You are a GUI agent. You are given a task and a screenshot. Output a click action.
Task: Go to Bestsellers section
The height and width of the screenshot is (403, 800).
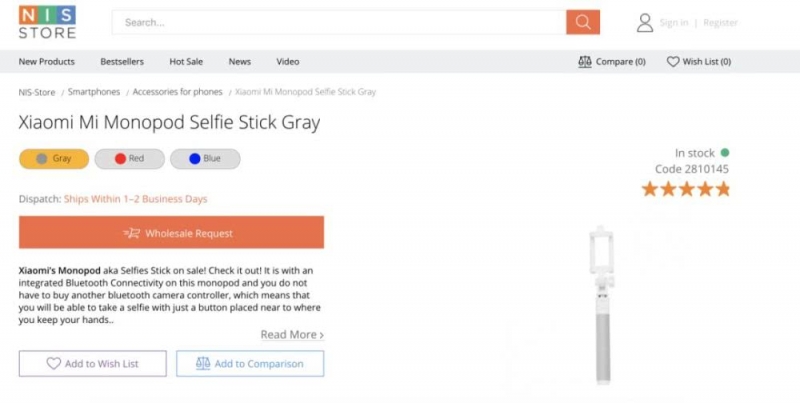tap(122, 61)
